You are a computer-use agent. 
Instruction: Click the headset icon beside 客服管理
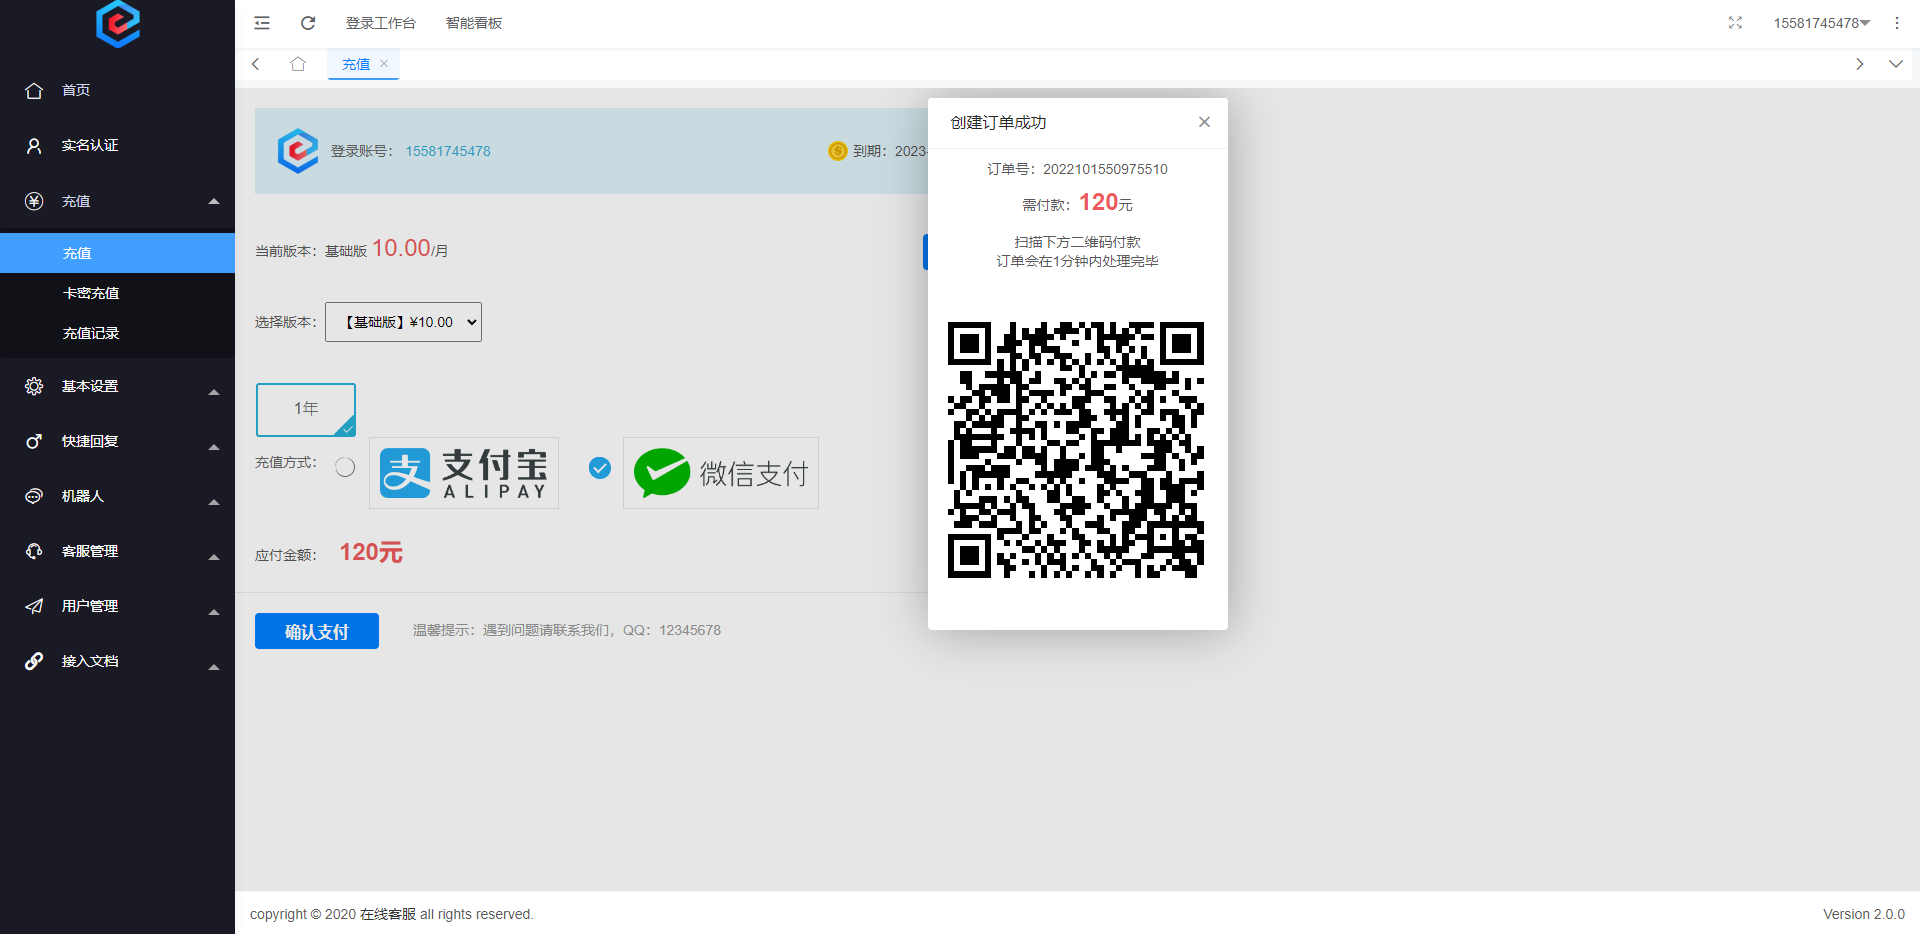tap(34, 551)
